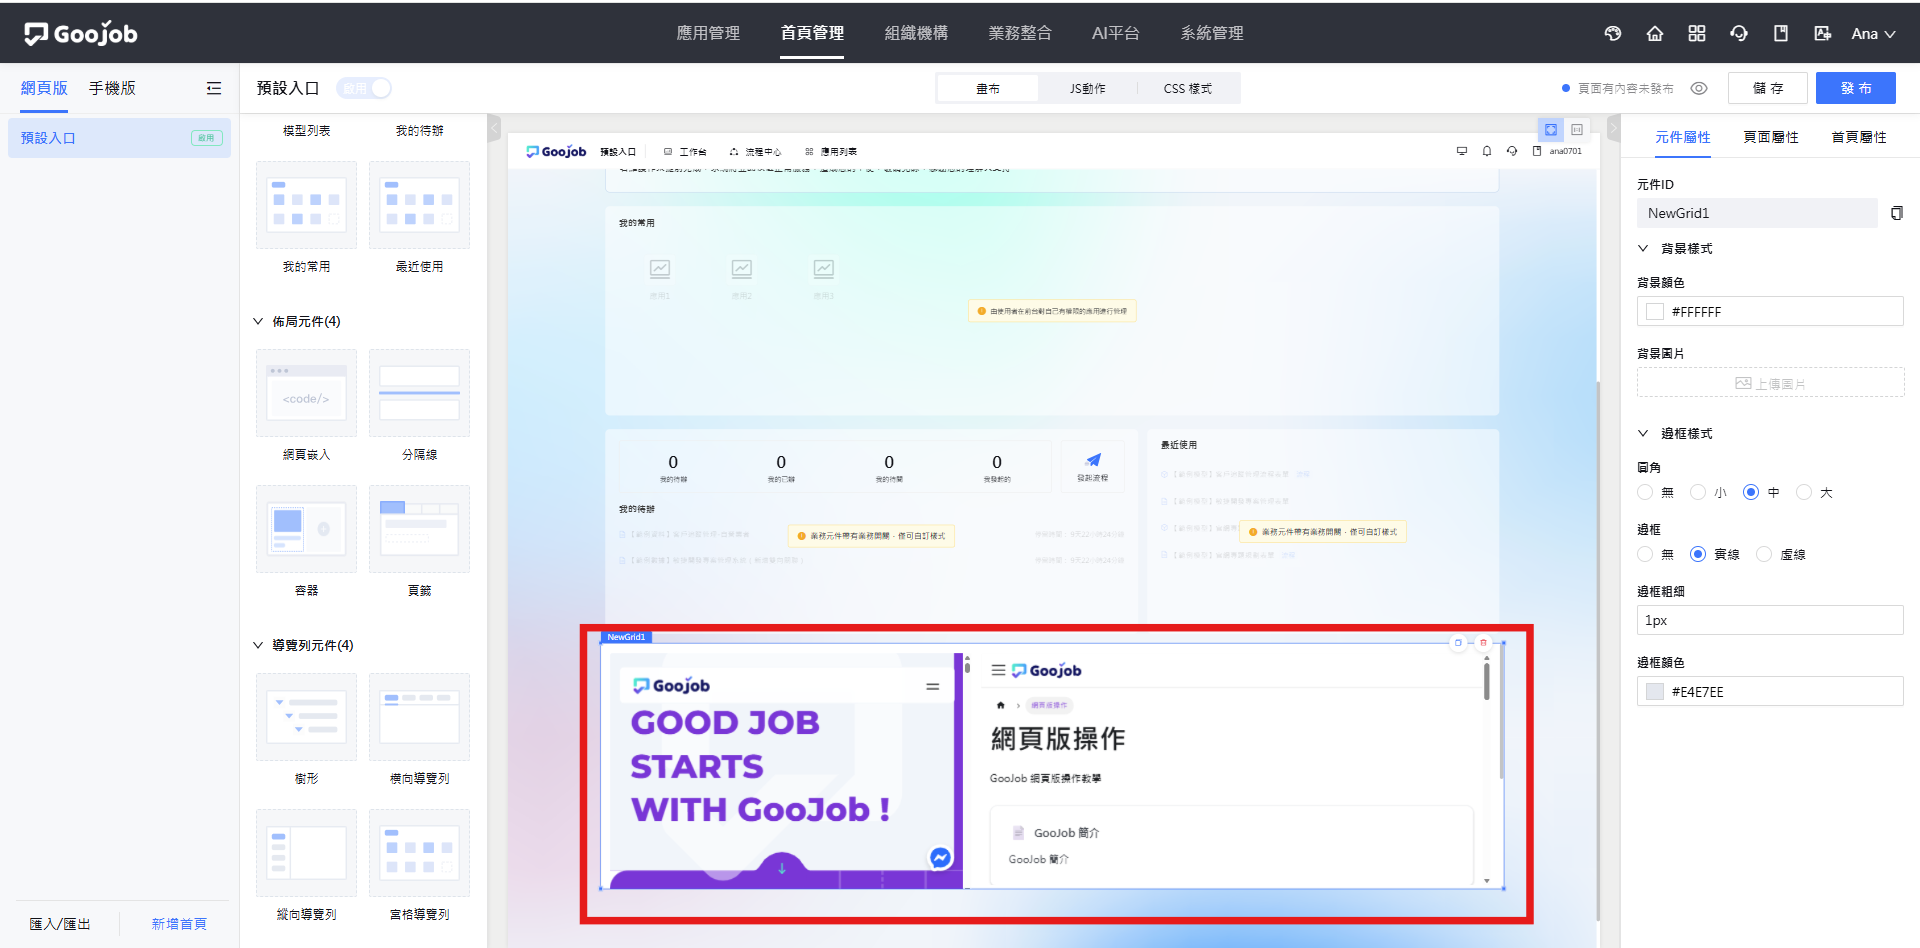This screenshot has width=1920, height=948.
Task: Copy the component ID NewGrid1
Action: pyautogui.click(x=1897, y=213)
